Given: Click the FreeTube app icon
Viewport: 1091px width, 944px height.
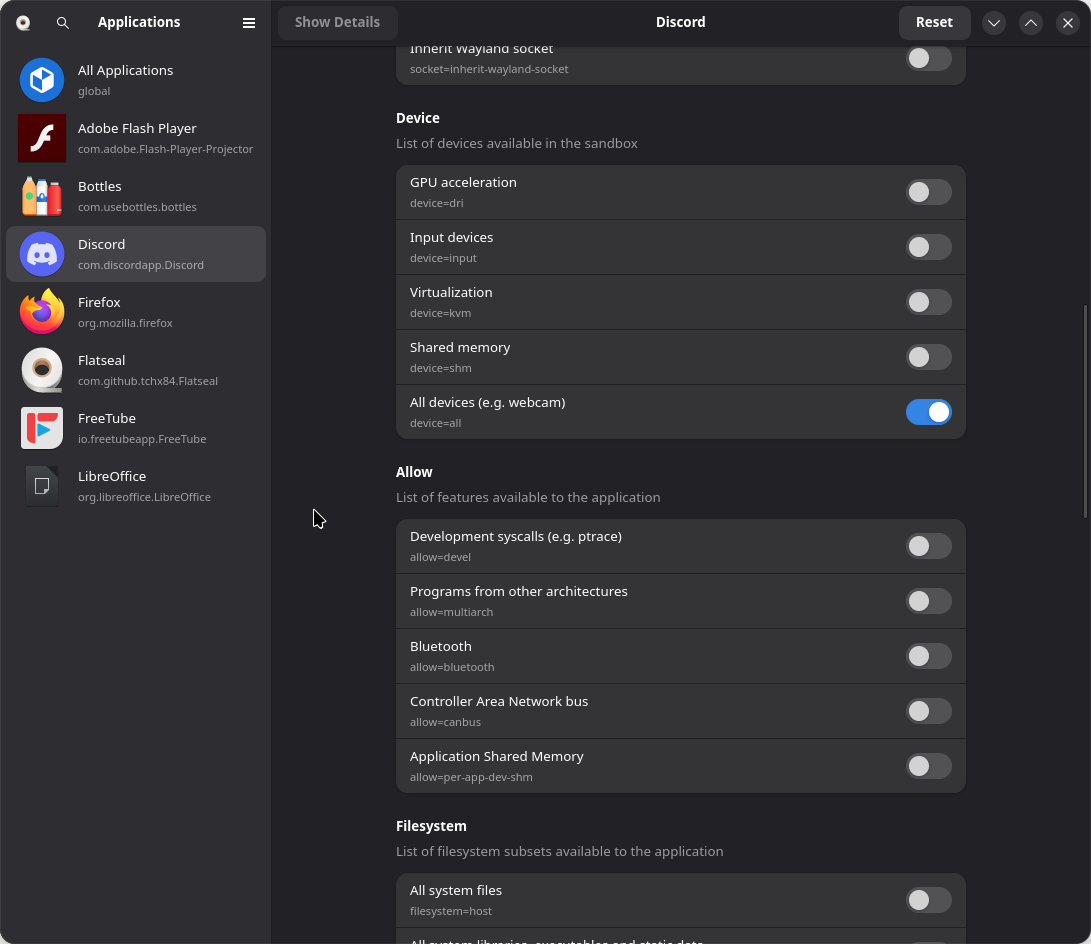Looking at the screenshot, I should (x=42, y=428).
